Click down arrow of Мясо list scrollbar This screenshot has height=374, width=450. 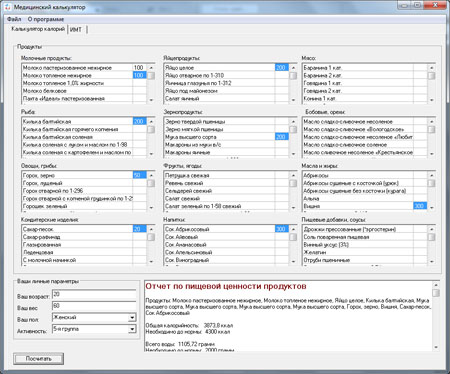[x=432, y=100]
